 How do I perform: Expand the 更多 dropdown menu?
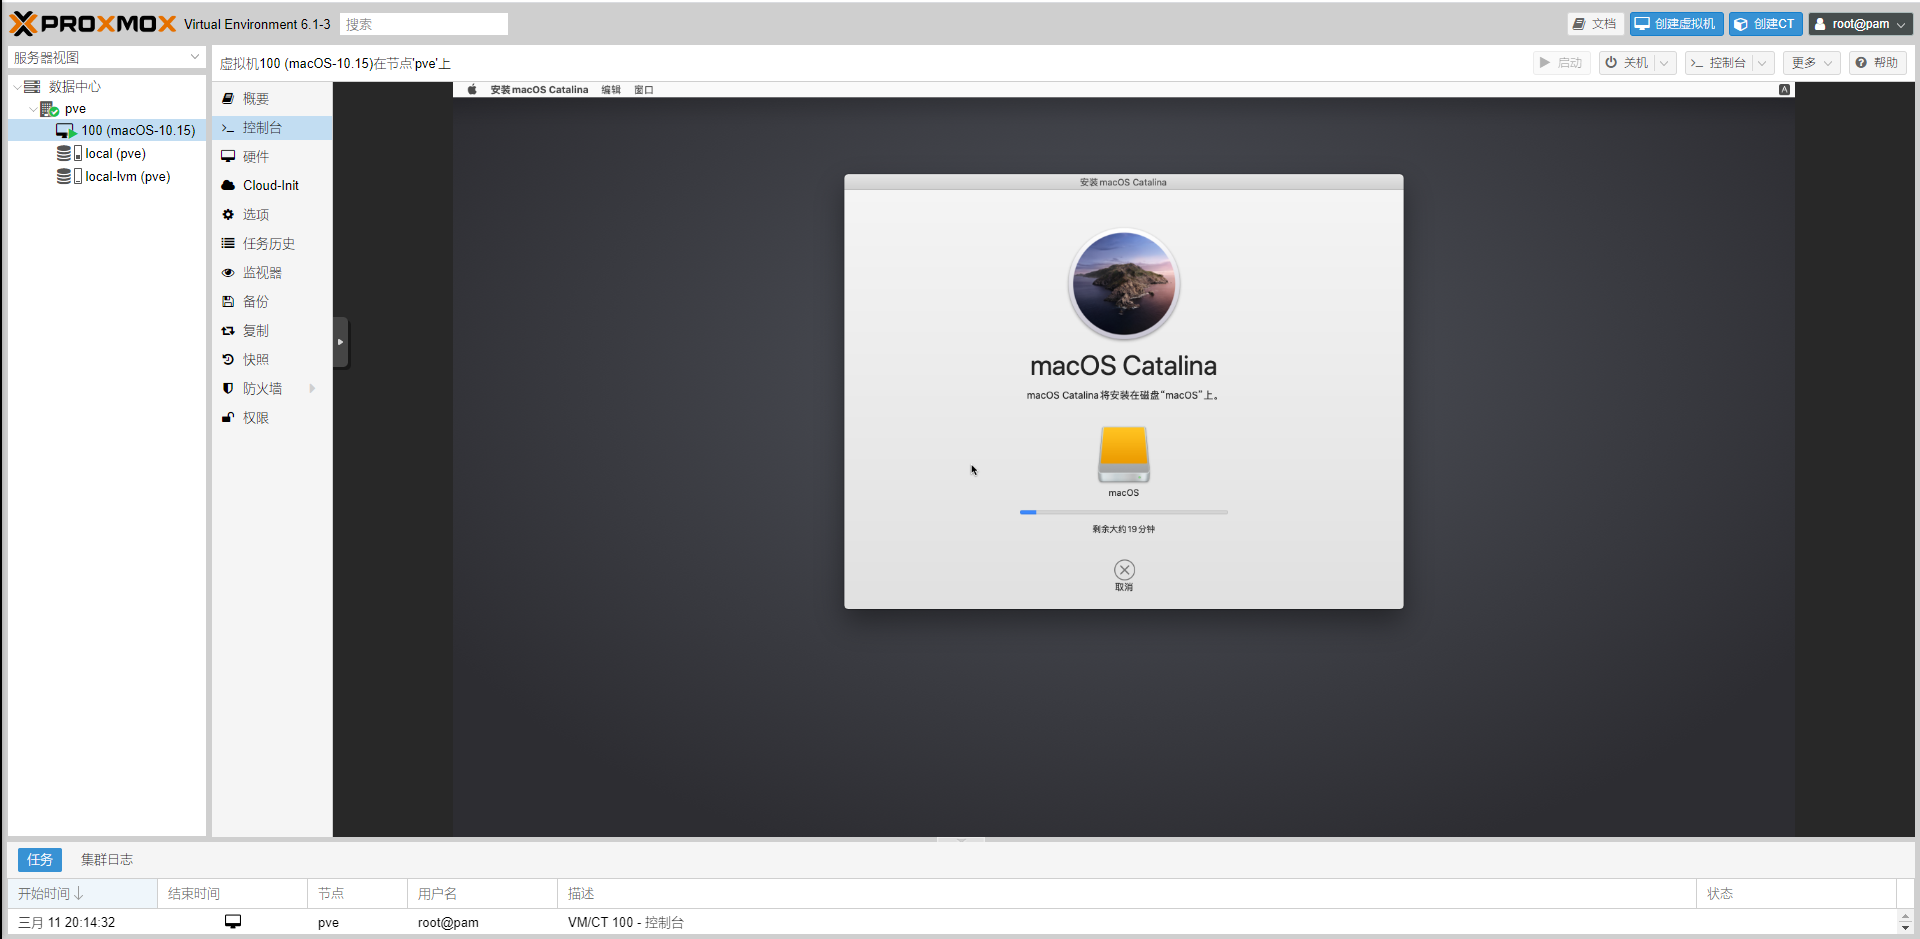tap(1811, 63)
